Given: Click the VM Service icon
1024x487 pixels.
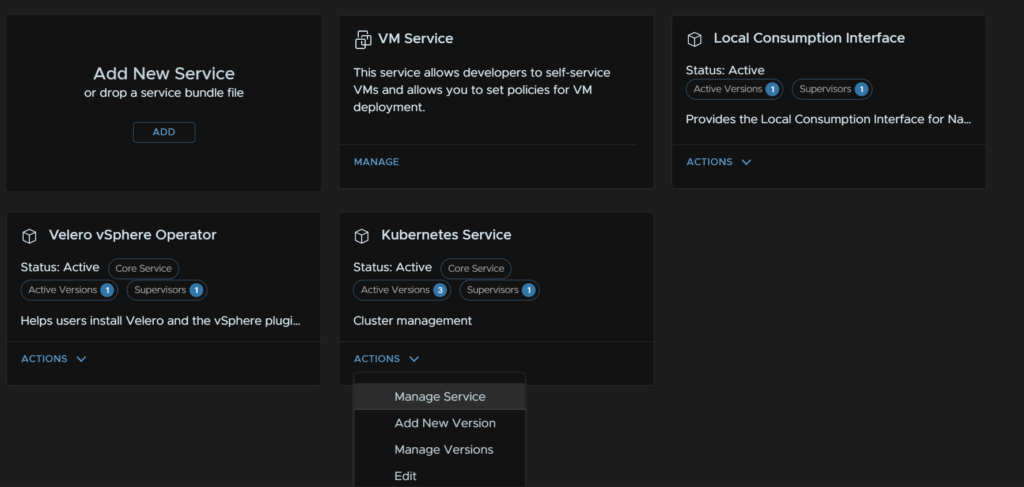Looking at the screenshot, I should pyautogui.click(x=362, y=39).
